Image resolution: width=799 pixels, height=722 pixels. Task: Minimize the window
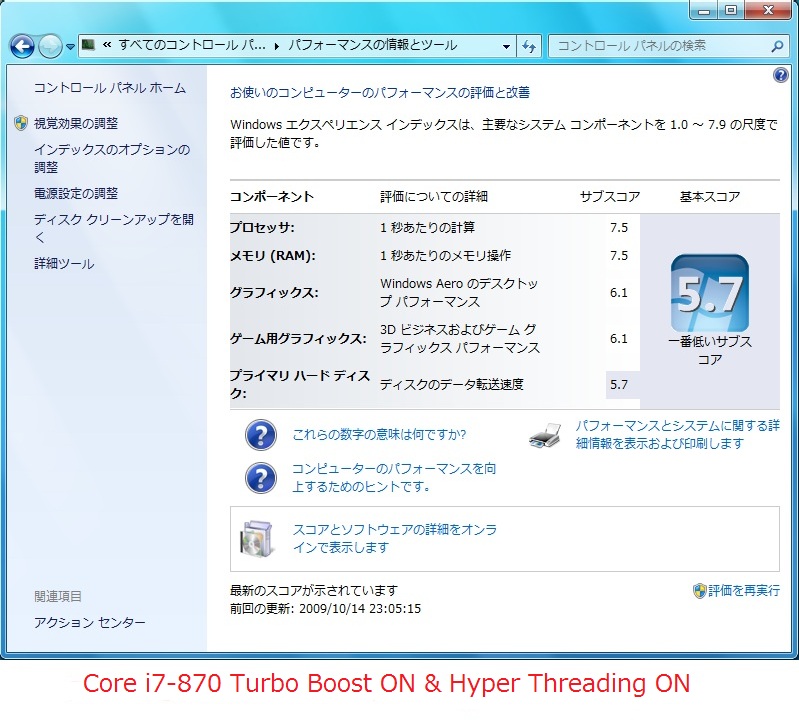click(704, 11)
